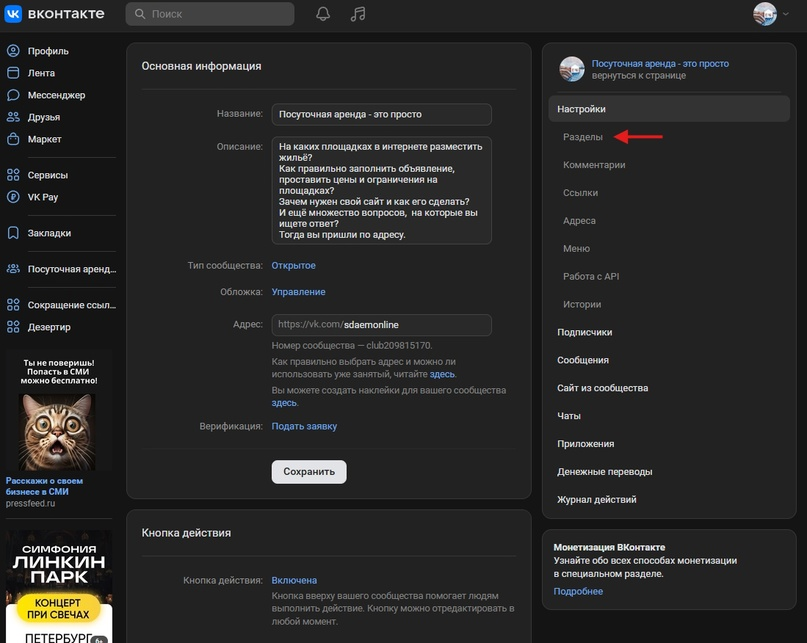Click the Мессенджер chat bubble icon

pyautogui.click(x=13, y=95)
